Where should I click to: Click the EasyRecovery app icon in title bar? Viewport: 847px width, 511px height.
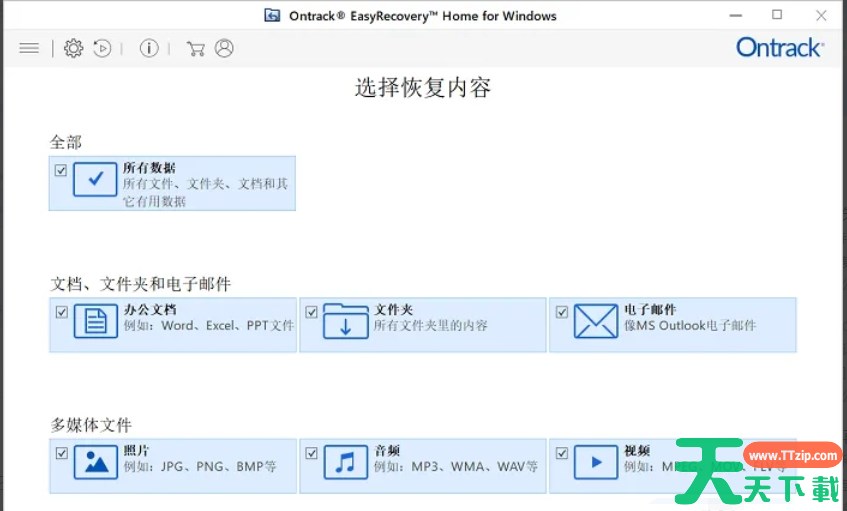point(272,15)
